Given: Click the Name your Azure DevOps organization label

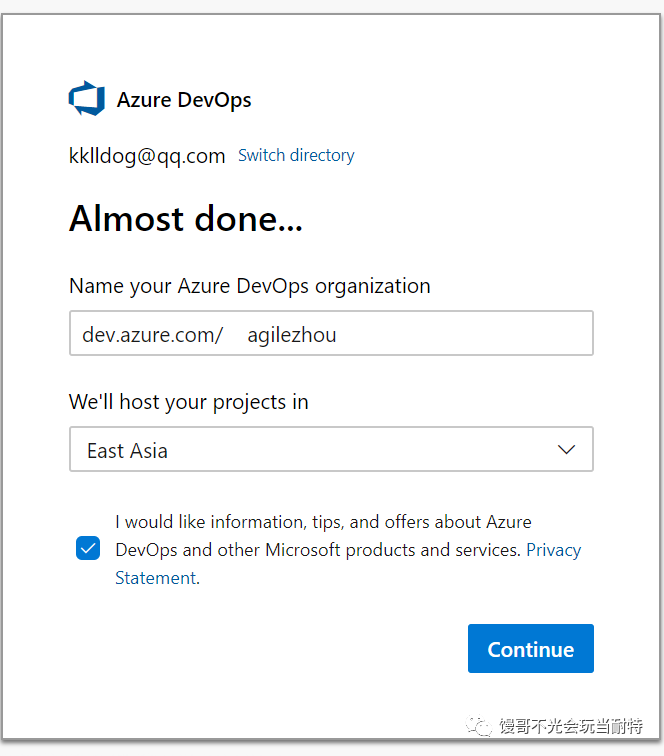Looking at the screenshot, I should 250,286.
